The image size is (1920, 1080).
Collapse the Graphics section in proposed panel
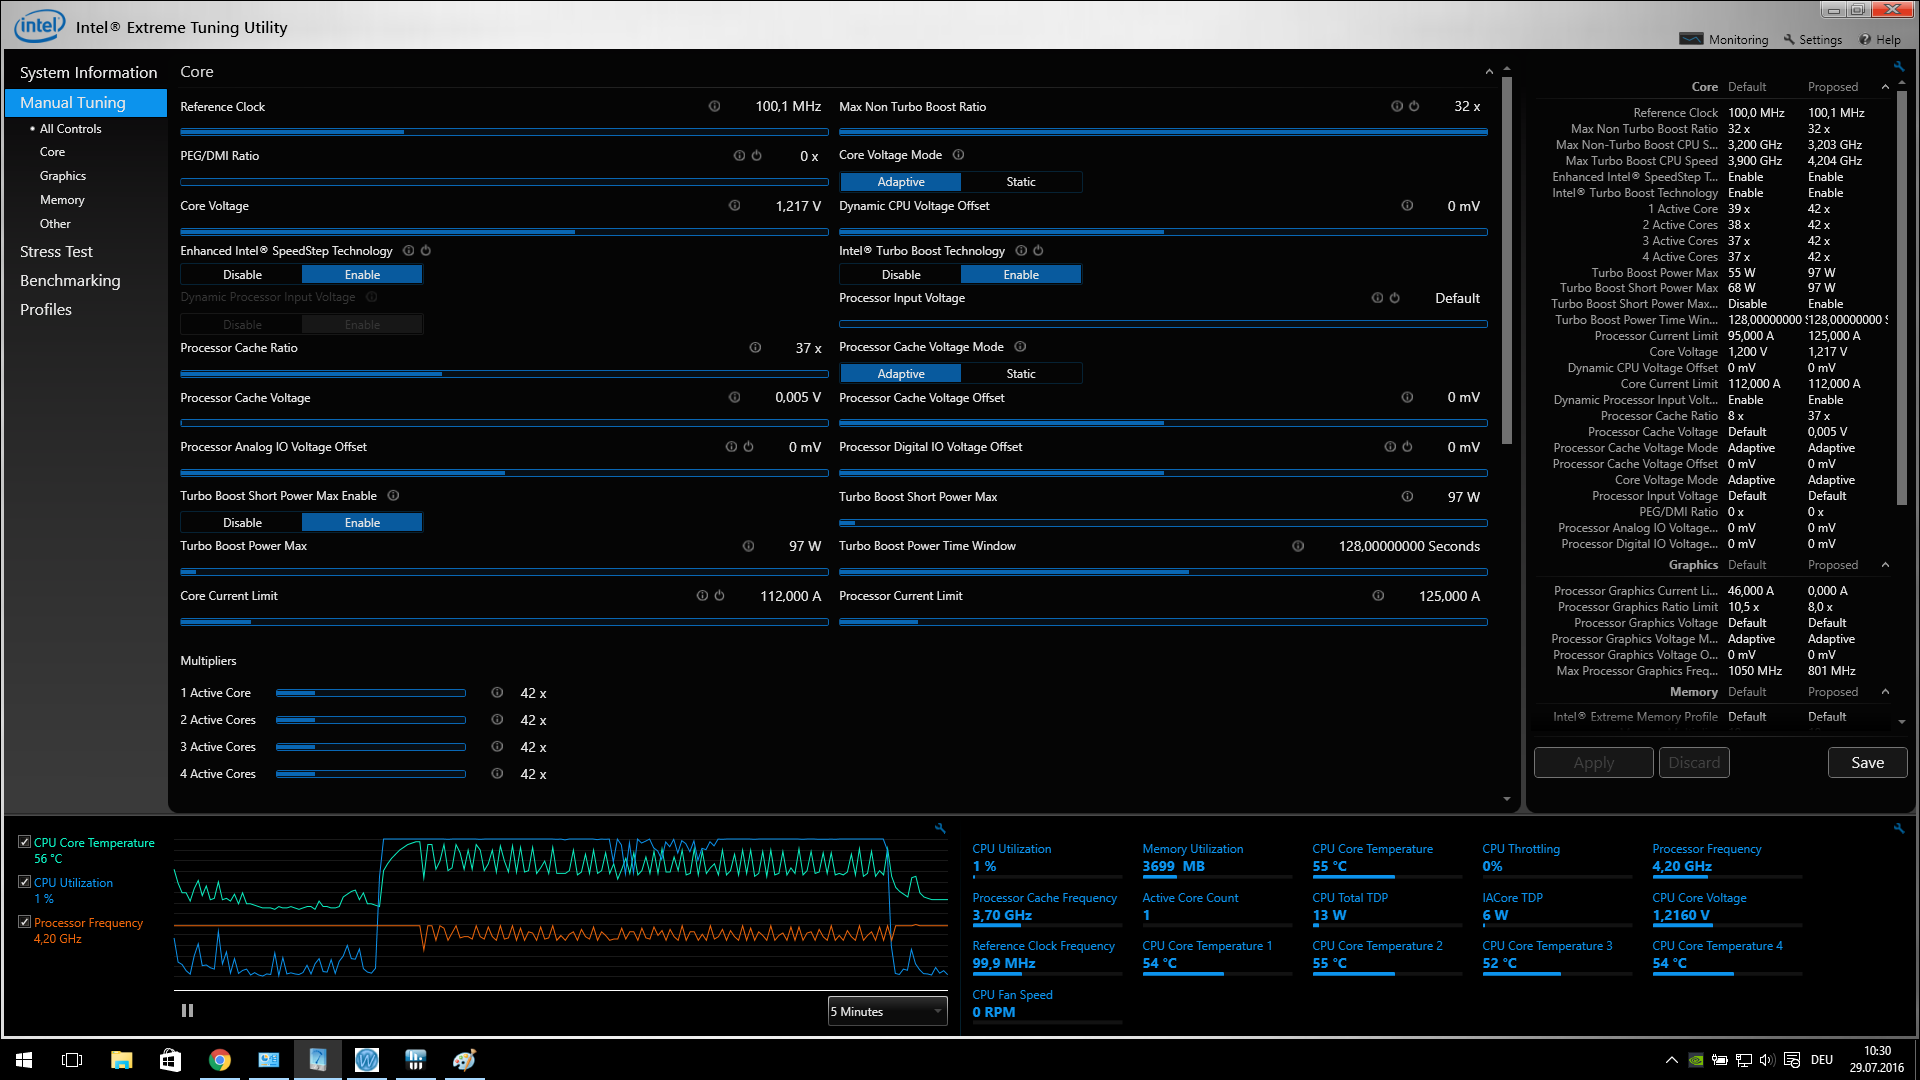point(1885,565)
